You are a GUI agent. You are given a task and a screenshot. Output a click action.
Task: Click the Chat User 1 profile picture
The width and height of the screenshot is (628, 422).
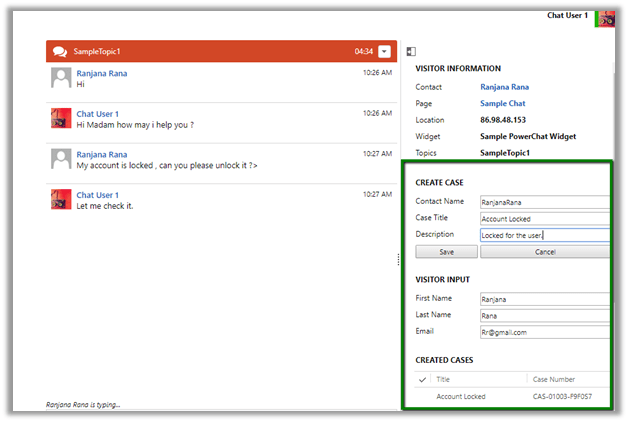pyautogui.click(x=606, y=19)
